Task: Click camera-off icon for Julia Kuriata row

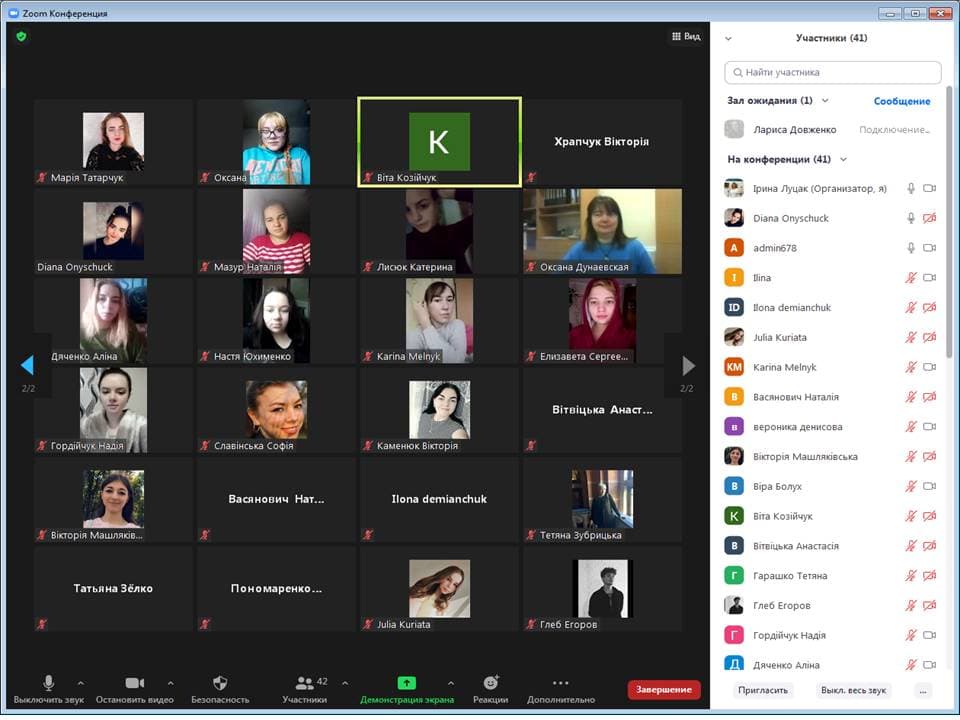Action: [x=929, y=337]
